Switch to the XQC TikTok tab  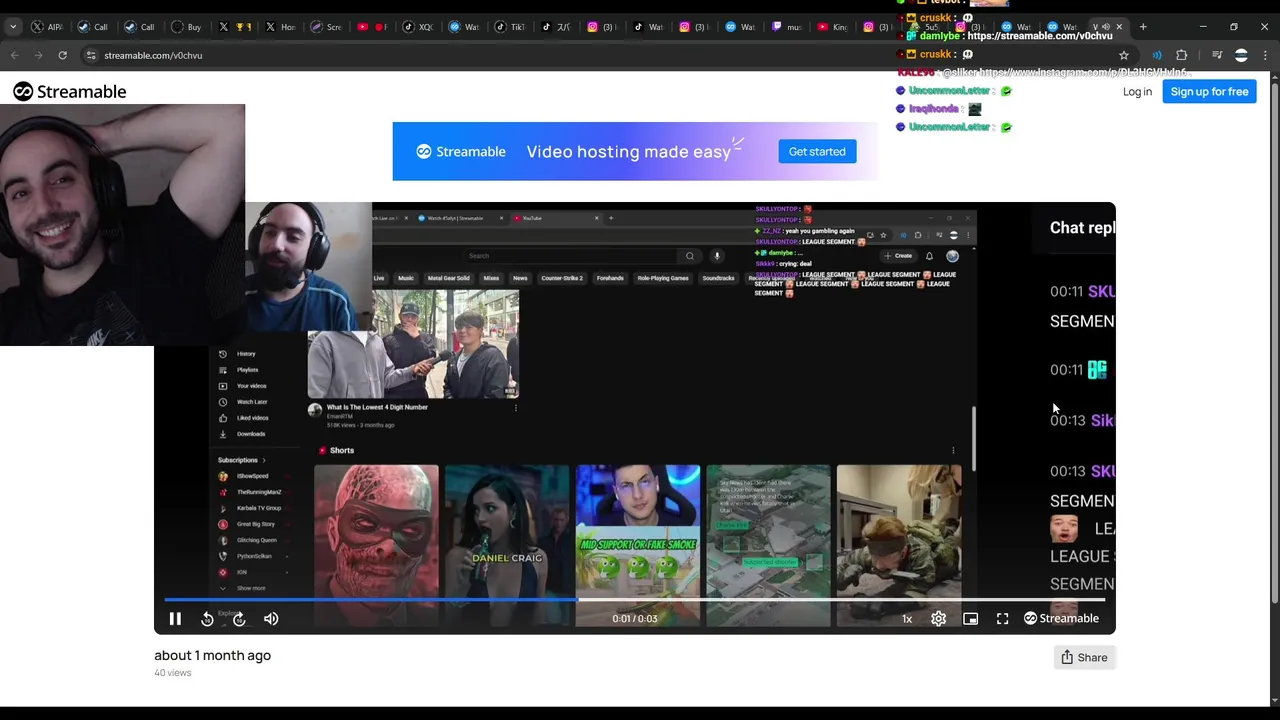pos(418,27)
